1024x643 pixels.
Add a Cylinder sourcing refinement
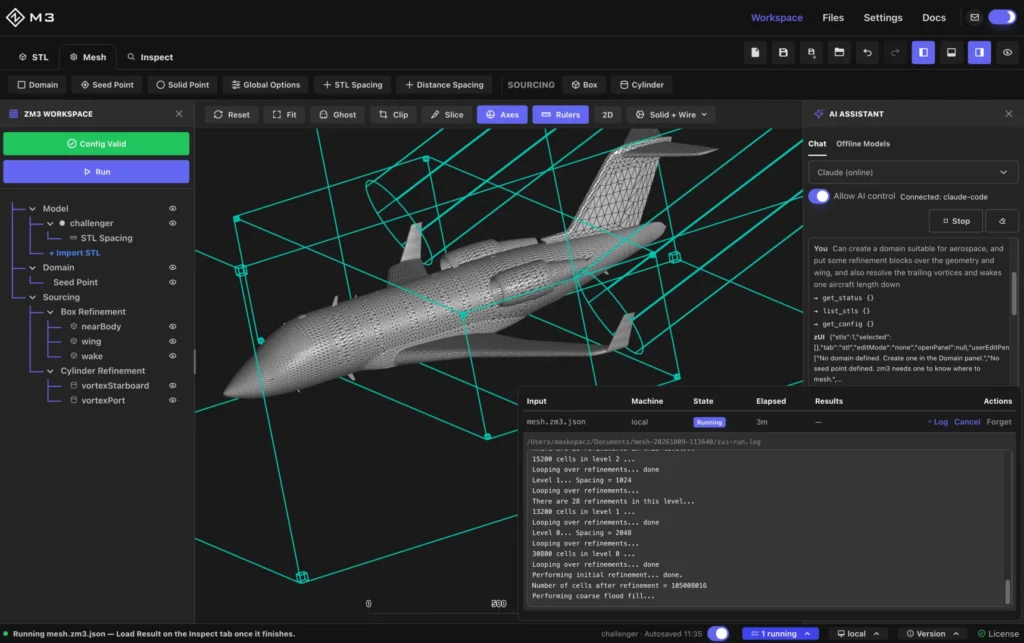(x=642, y=85)
